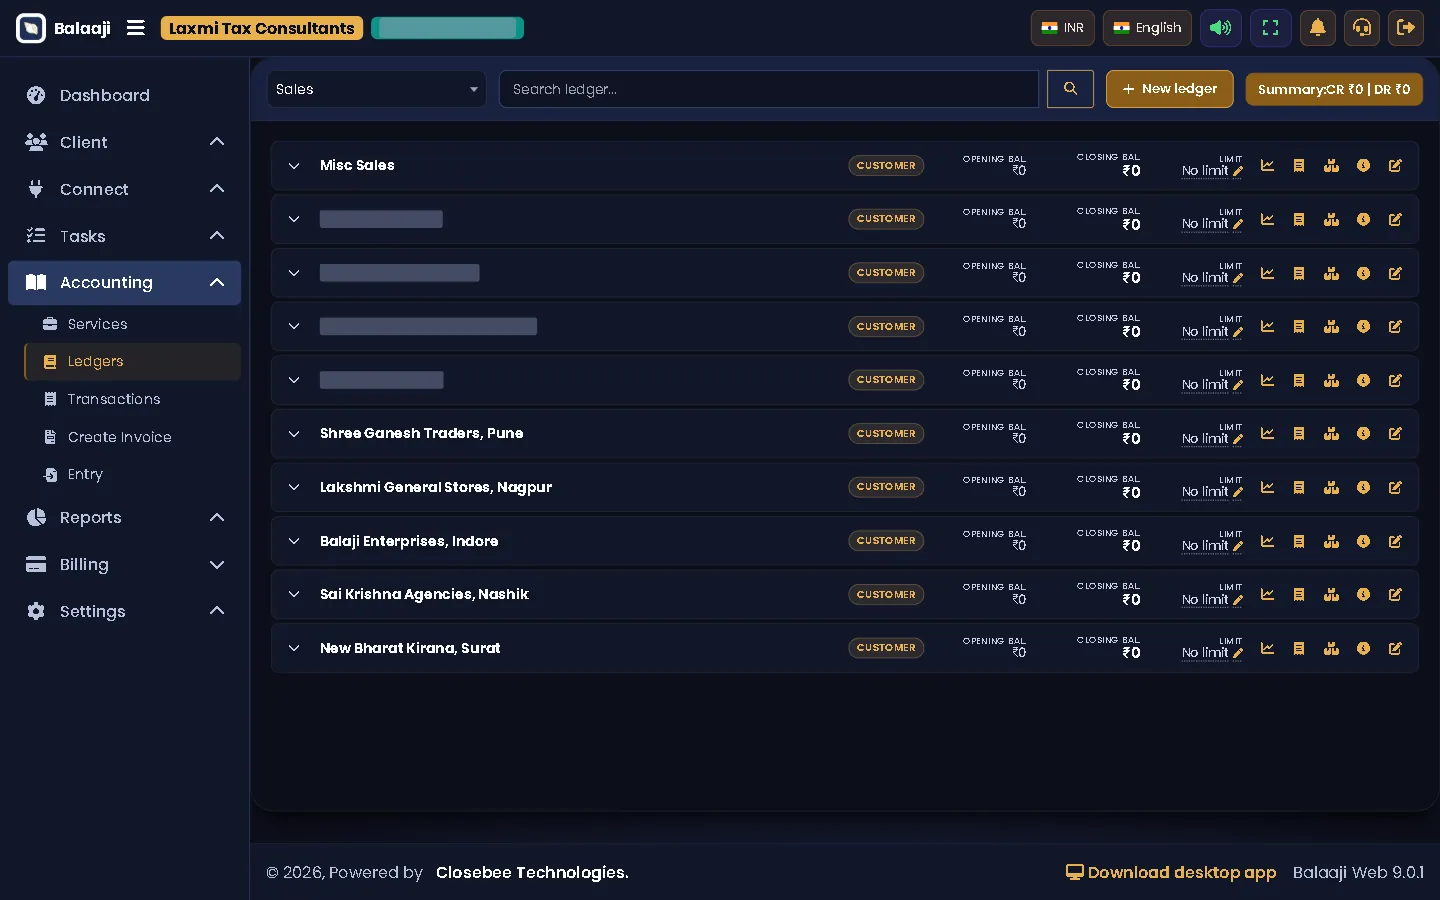
Task: Click the search magnifier button
Action: coord(1070,89)
